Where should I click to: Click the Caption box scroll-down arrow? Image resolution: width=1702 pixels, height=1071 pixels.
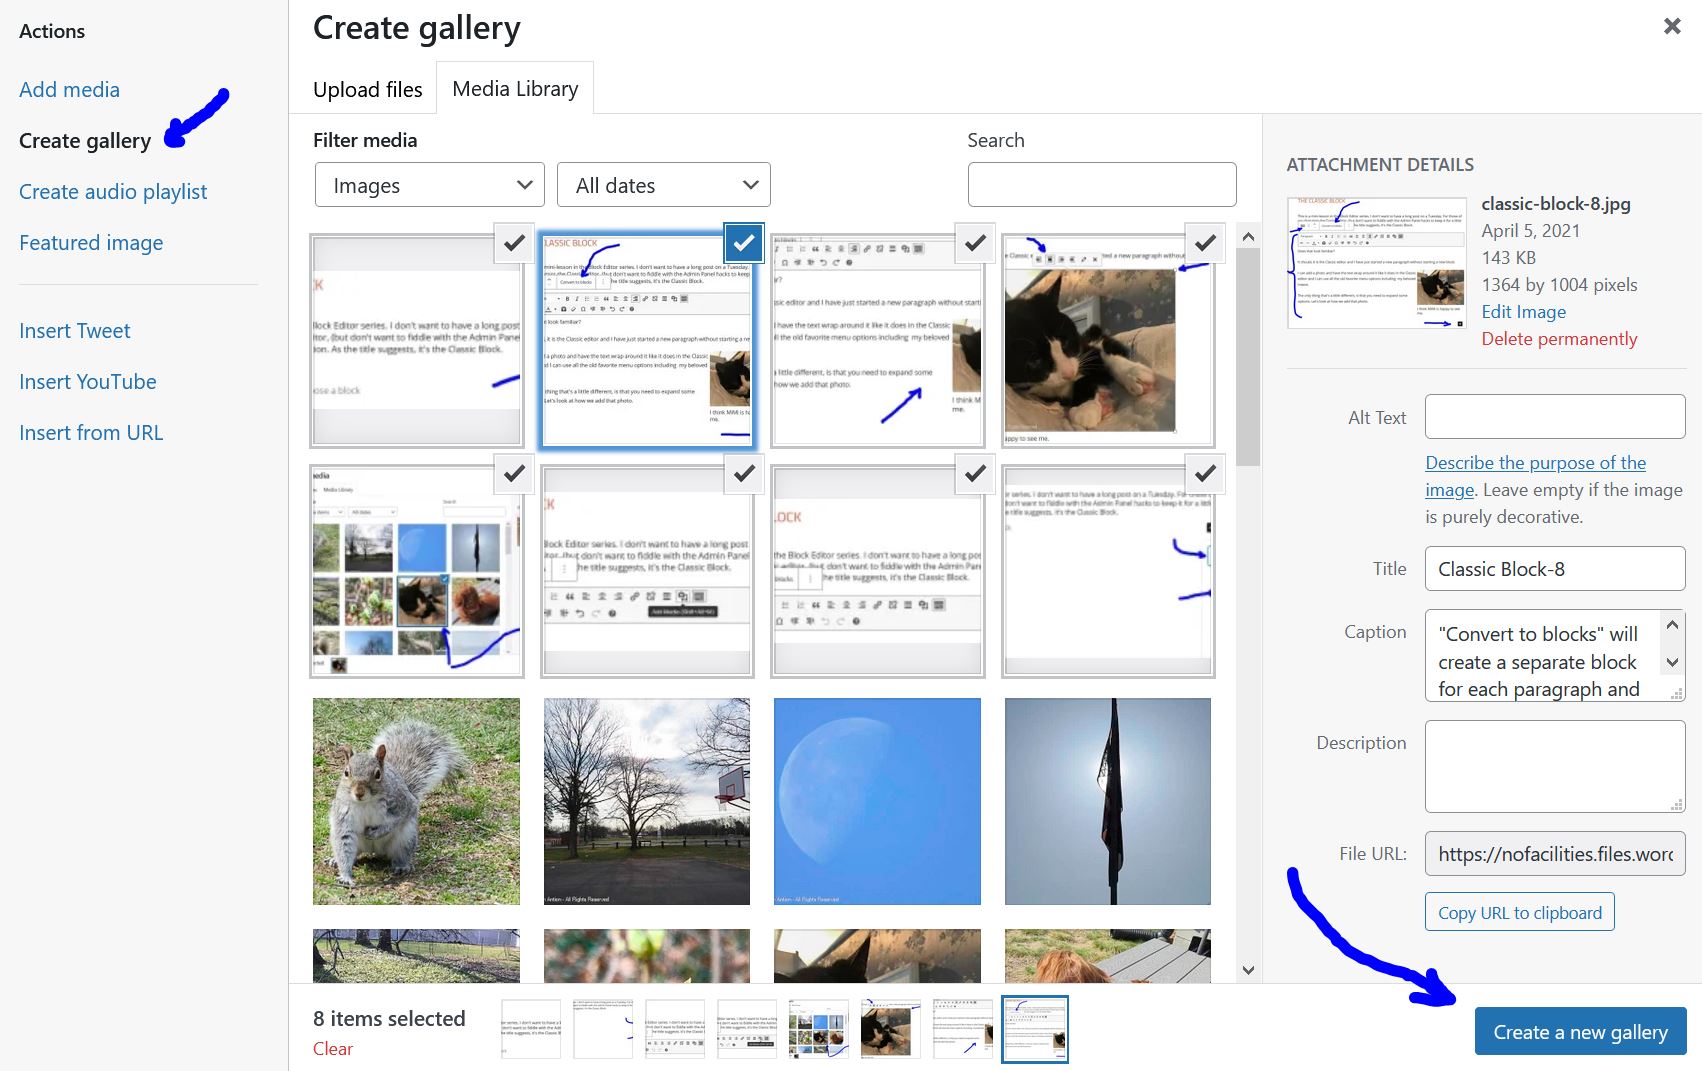[1672, 662]
